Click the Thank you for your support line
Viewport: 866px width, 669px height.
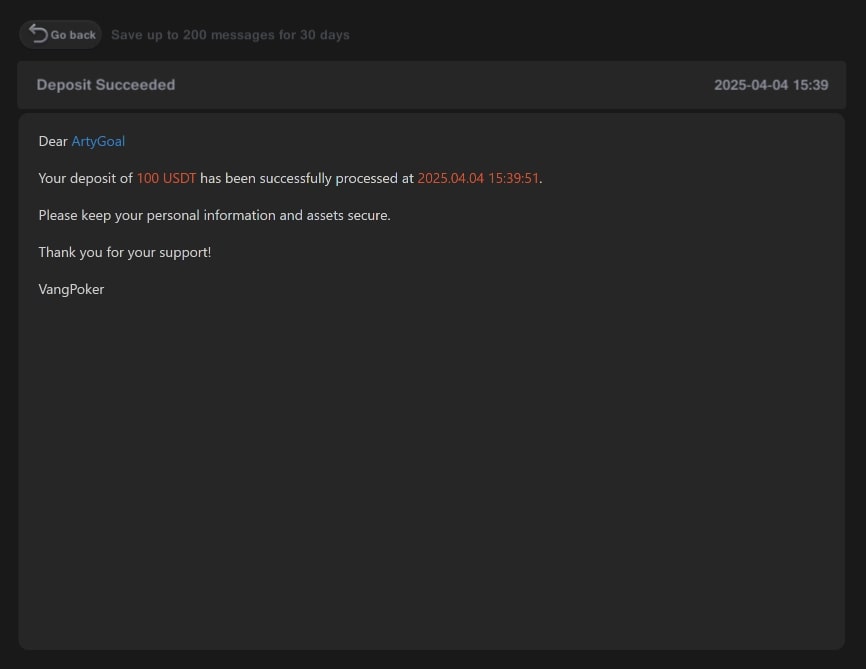coord(125,252)
